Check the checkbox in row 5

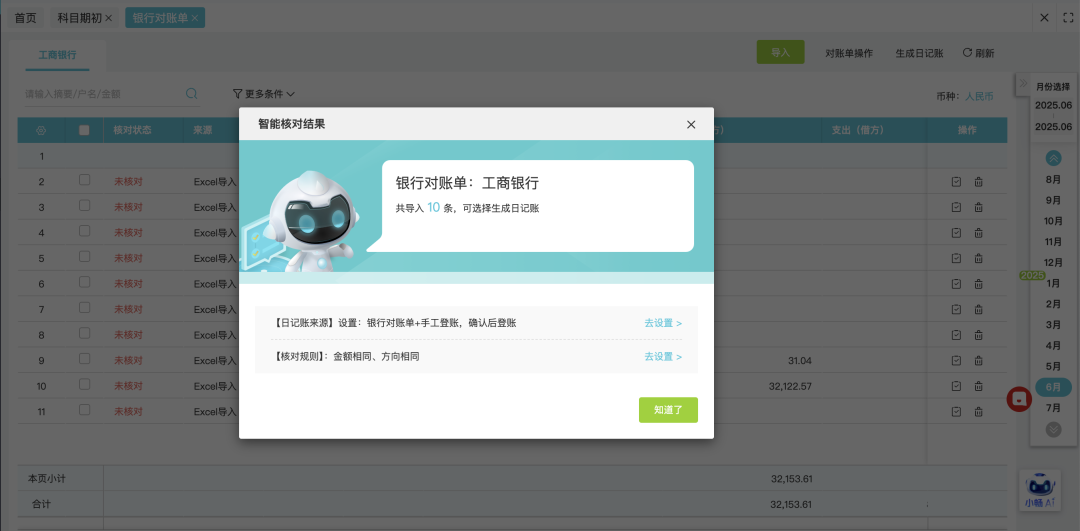(84, 256)
